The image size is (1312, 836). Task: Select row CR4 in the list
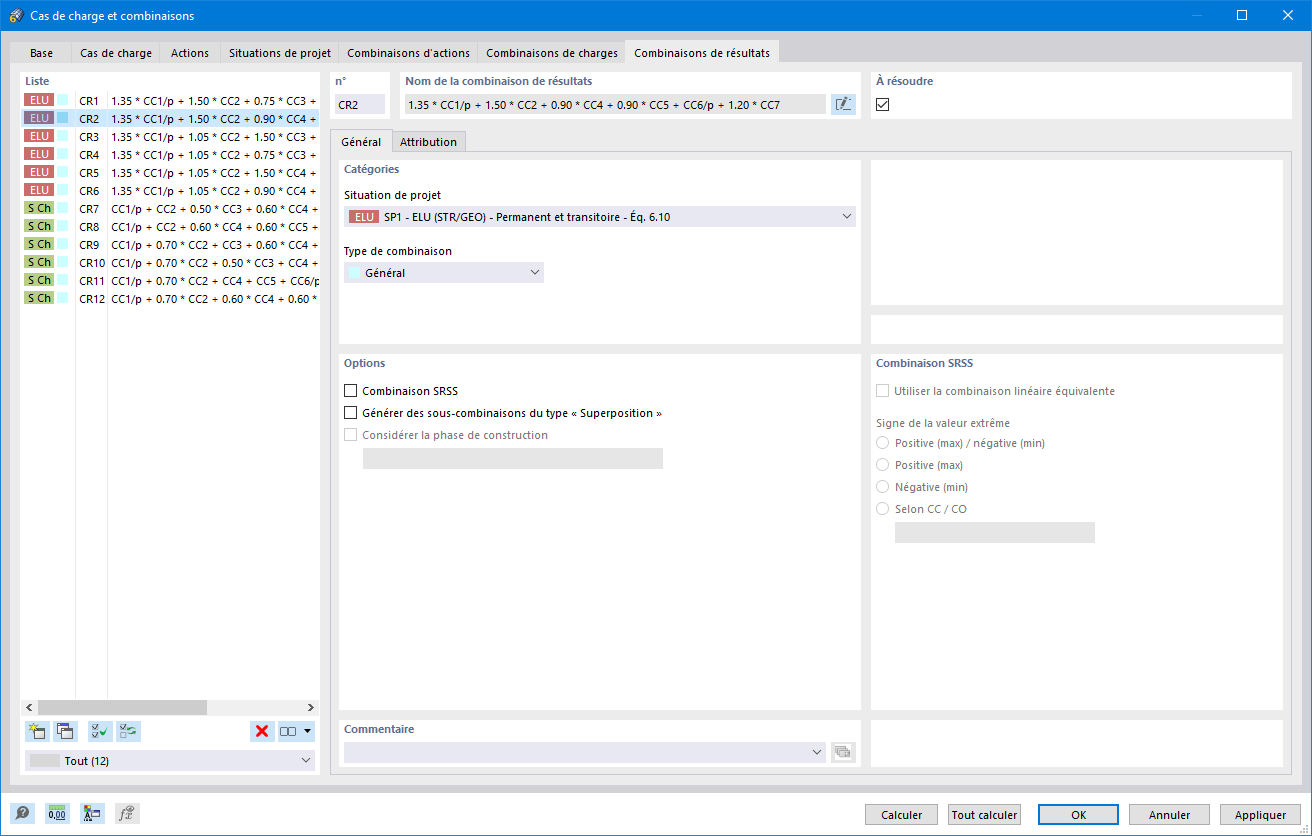coord(170,154)
